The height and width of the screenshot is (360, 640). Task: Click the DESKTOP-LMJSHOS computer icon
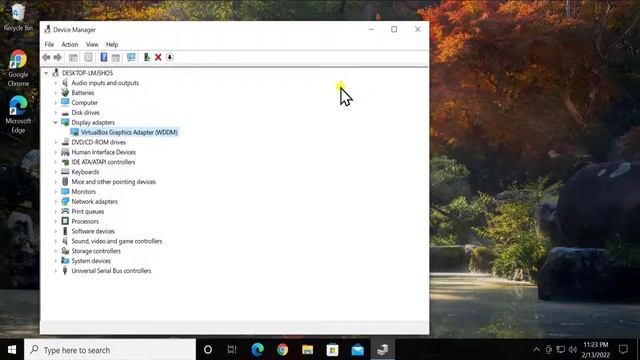point(56,73)
